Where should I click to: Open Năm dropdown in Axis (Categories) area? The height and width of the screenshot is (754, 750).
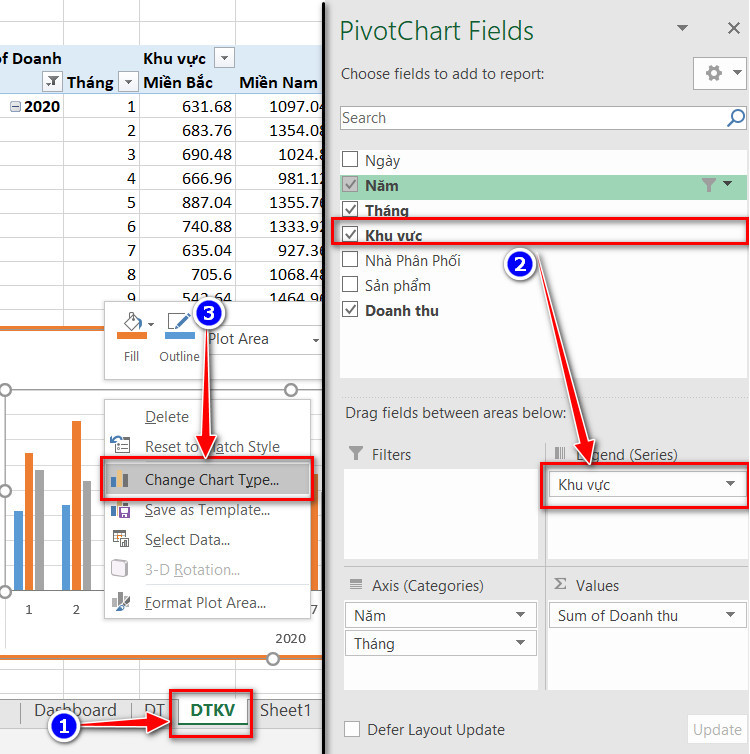coord(520,615)
